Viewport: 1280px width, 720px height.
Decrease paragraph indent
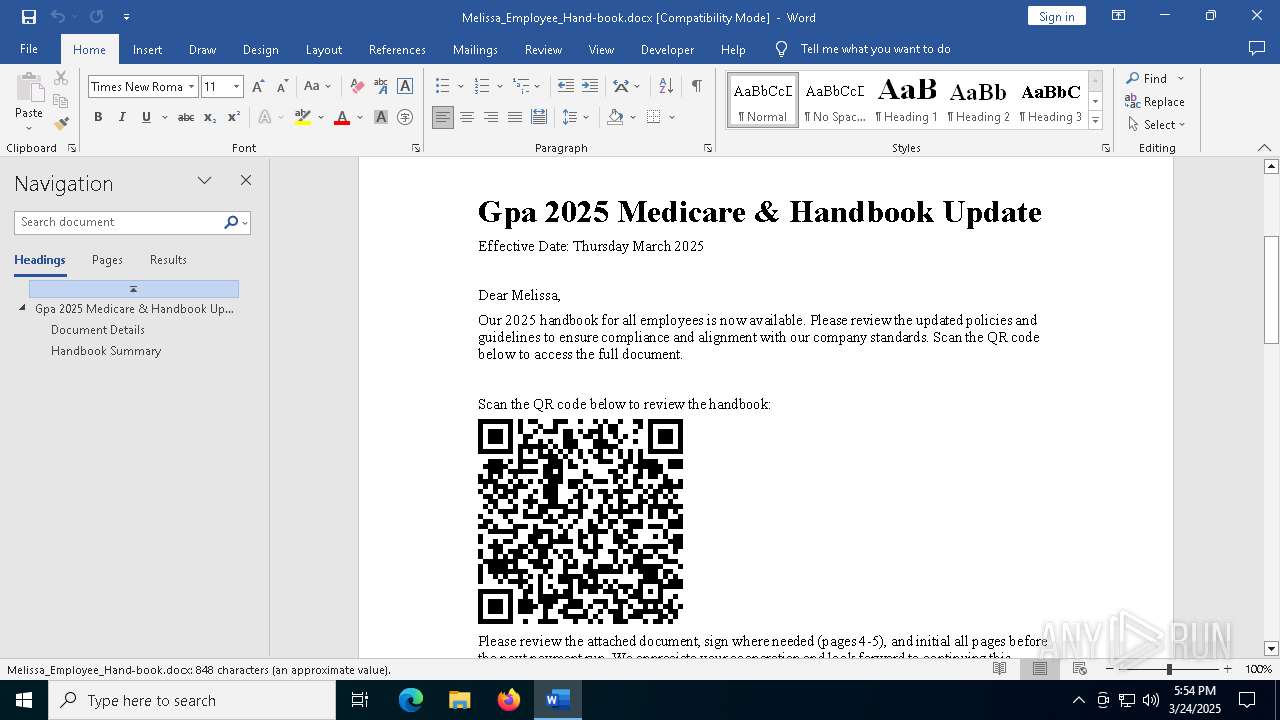tap(566, 87)
